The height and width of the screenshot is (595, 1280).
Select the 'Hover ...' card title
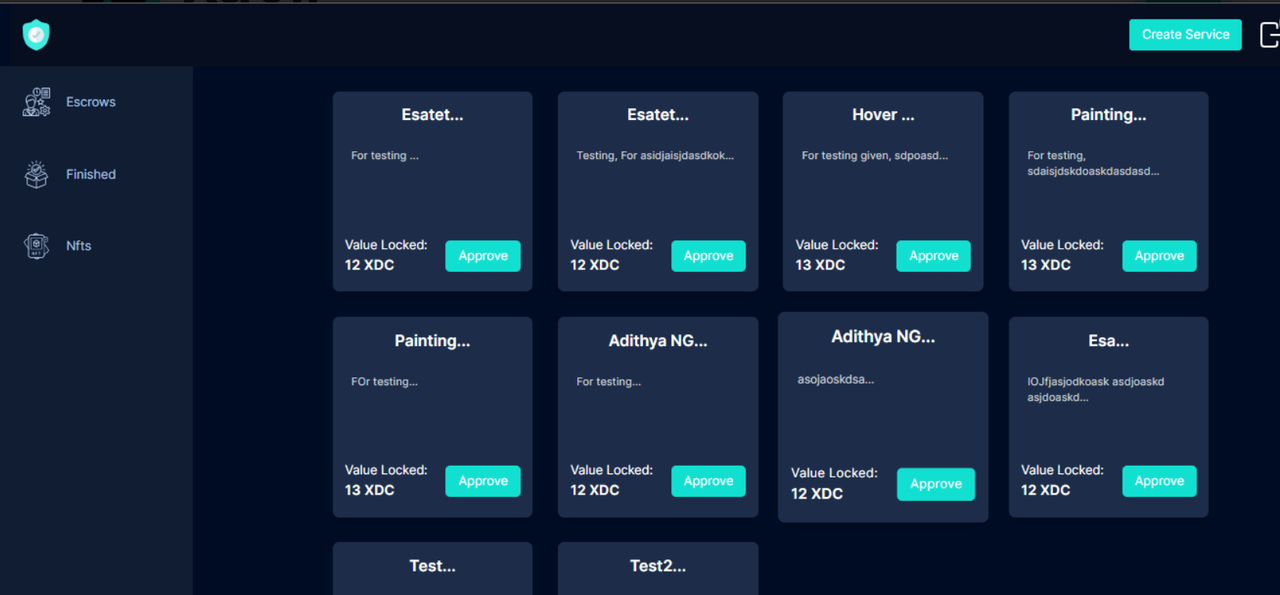tap(883, 115)
